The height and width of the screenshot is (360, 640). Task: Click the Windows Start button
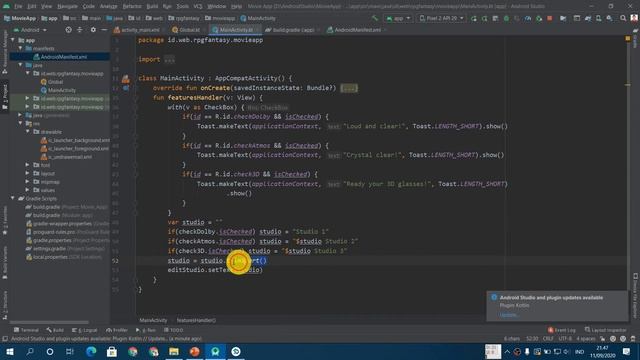(x=10, y=351)
